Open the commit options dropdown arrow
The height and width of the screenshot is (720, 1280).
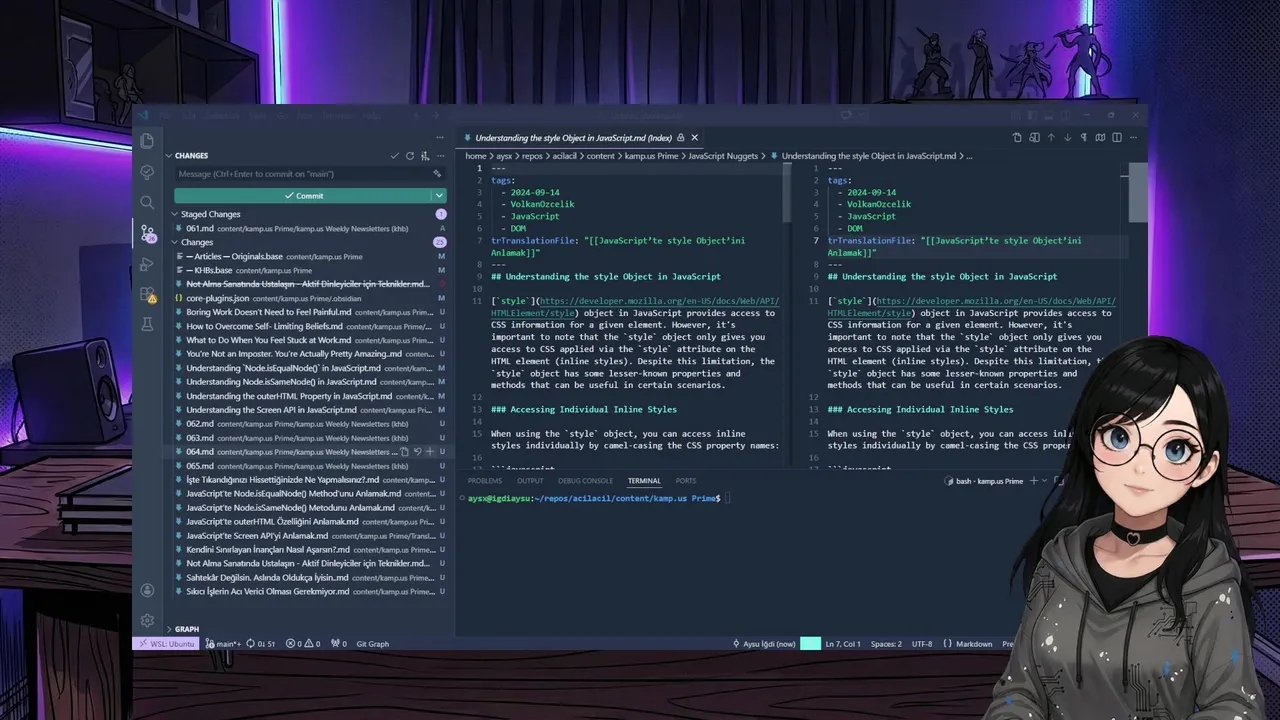click(x=438, y=196)
